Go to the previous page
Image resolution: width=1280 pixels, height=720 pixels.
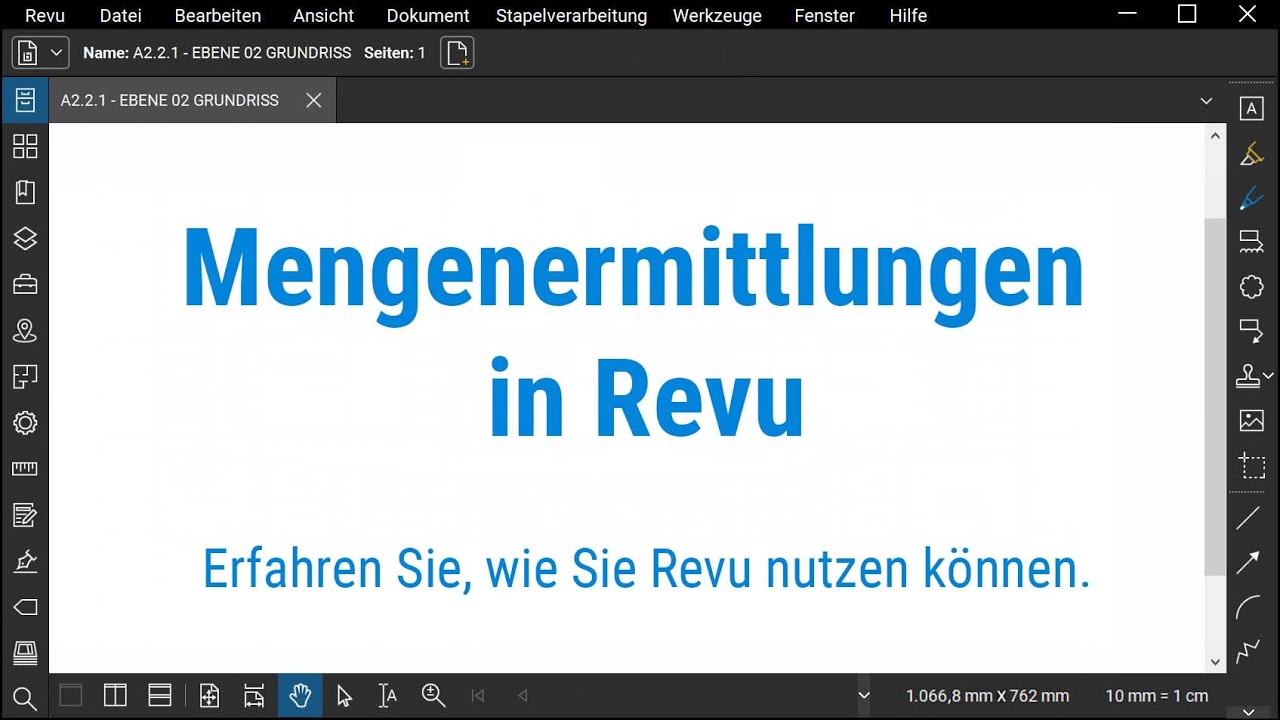point(522,696)
